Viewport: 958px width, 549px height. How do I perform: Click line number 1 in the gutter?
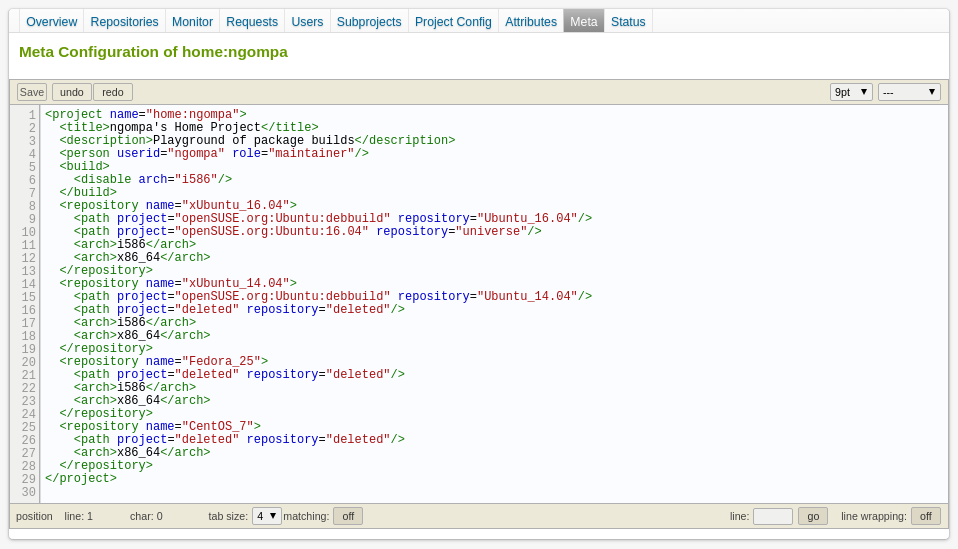coord(32,115)
